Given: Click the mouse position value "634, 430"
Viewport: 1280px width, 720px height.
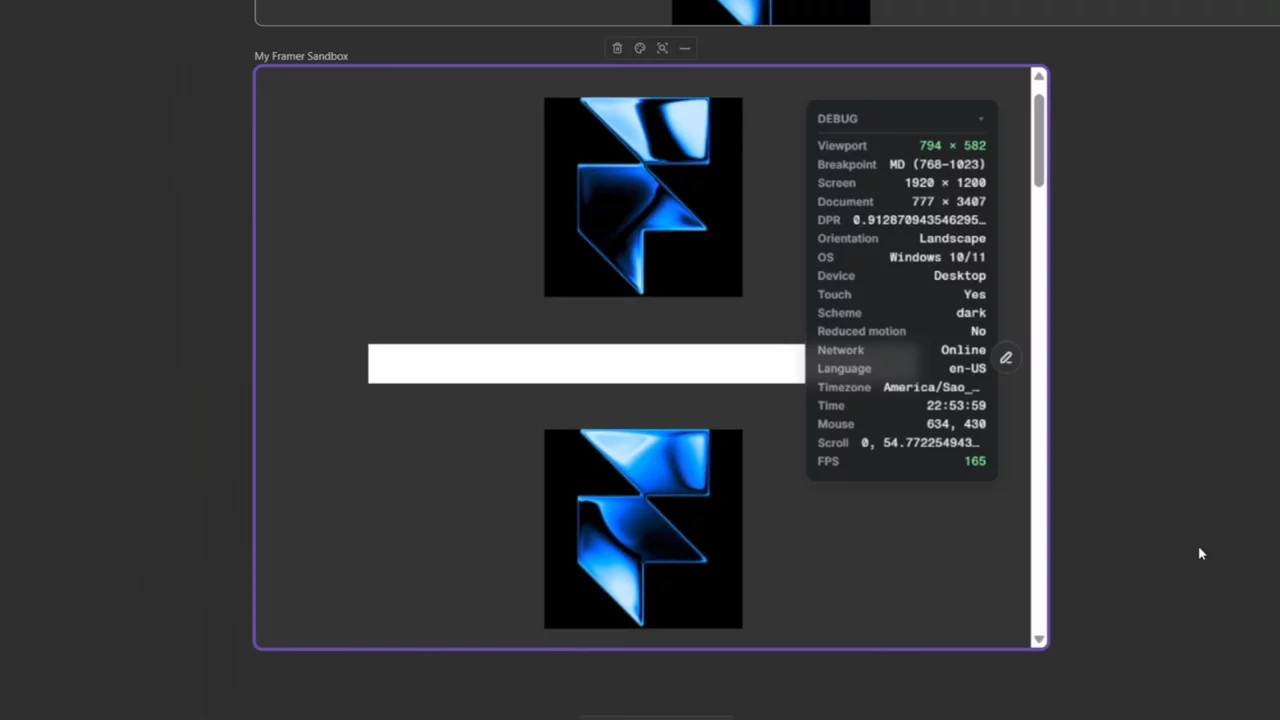Looking at the screenshot, I should point(956,424).
